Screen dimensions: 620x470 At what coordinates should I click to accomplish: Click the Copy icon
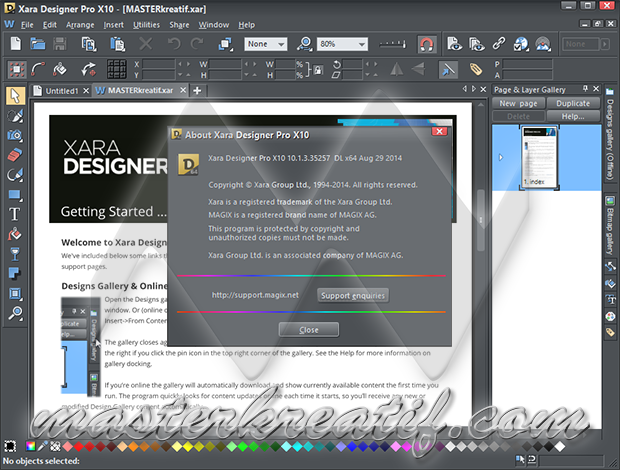click(89, 43)
